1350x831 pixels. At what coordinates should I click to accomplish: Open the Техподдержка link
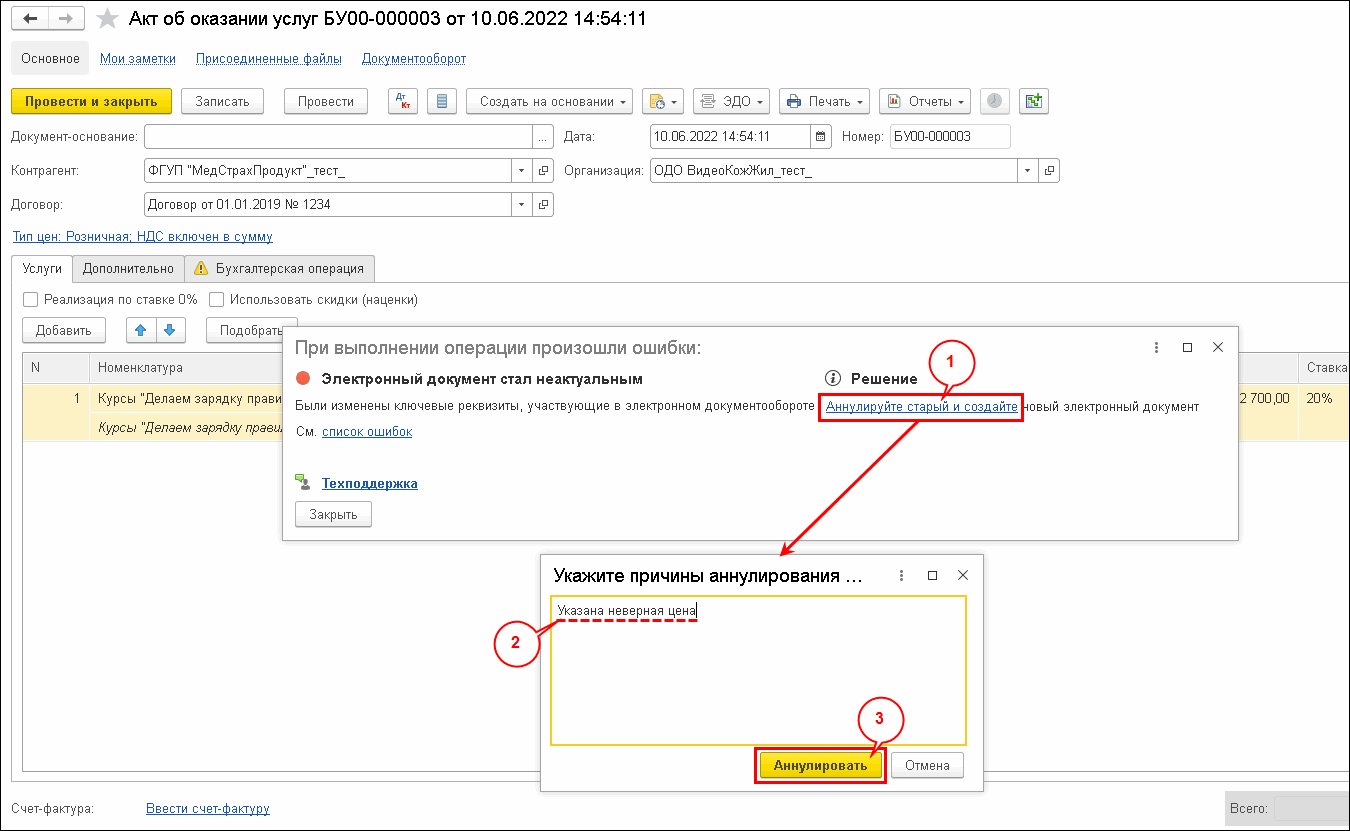pos(369,483)
